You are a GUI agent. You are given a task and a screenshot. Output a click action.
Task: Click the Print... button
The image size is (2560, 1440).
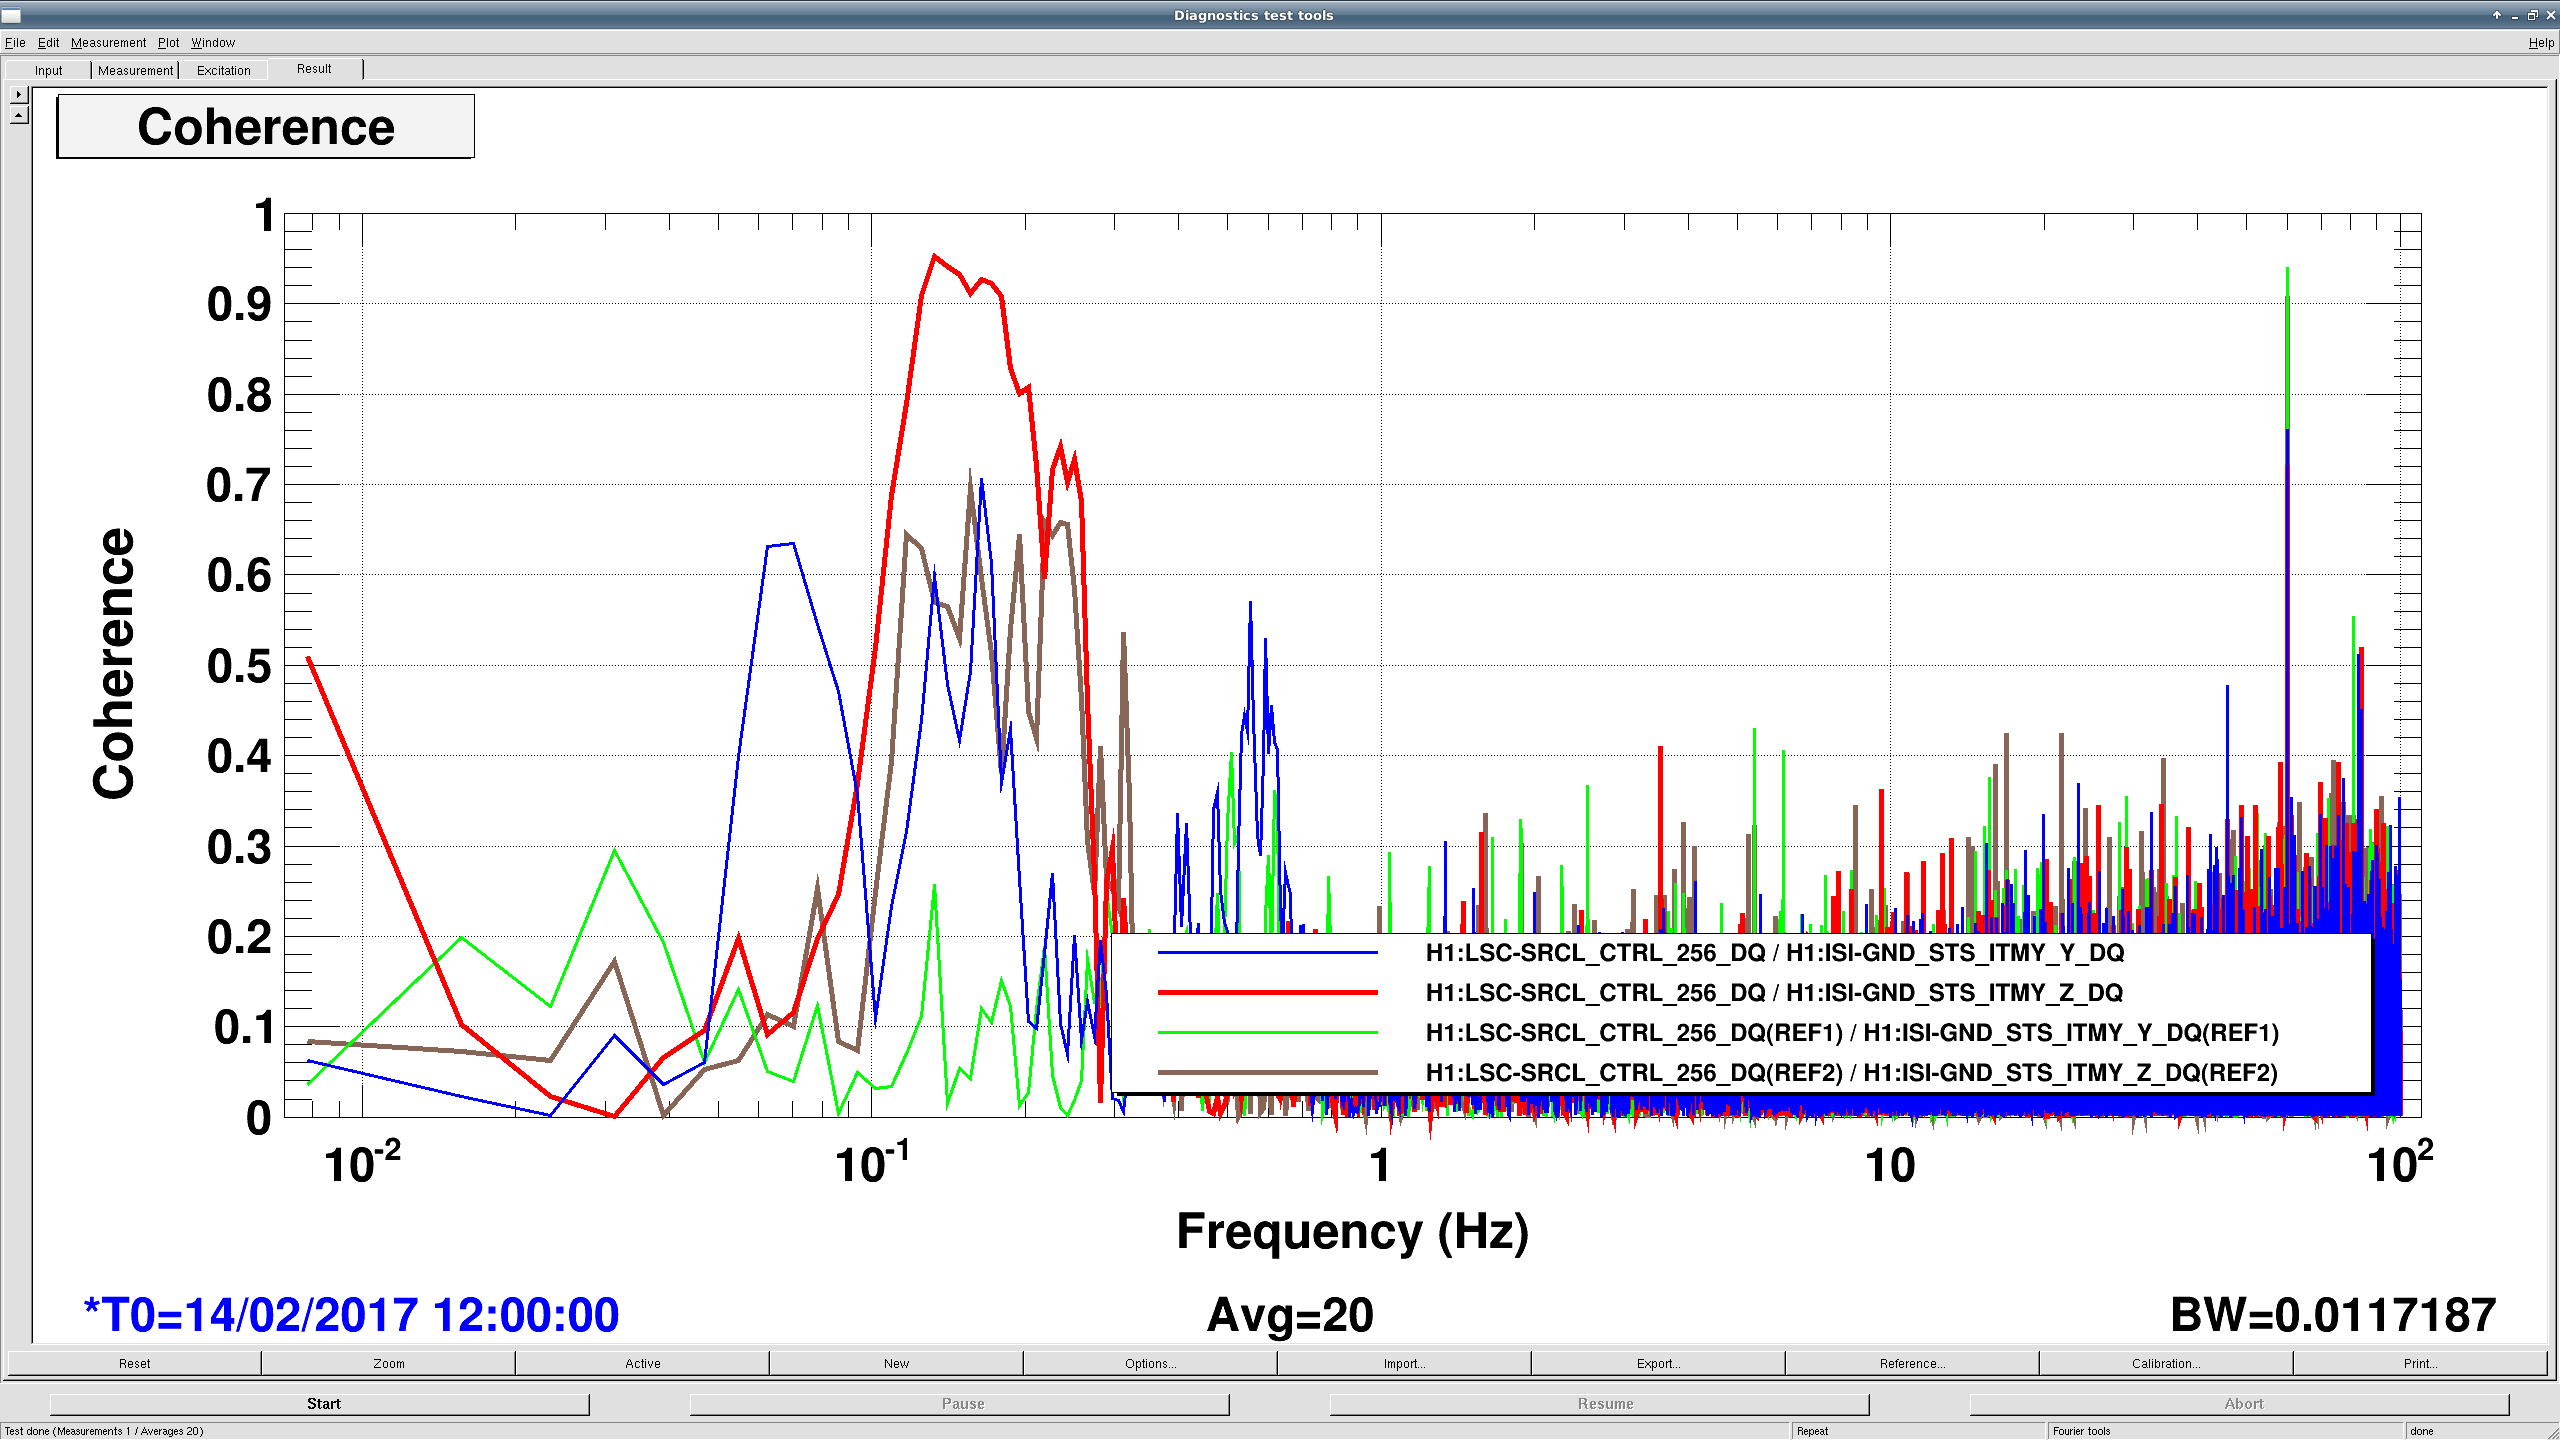[2420, 1363]
